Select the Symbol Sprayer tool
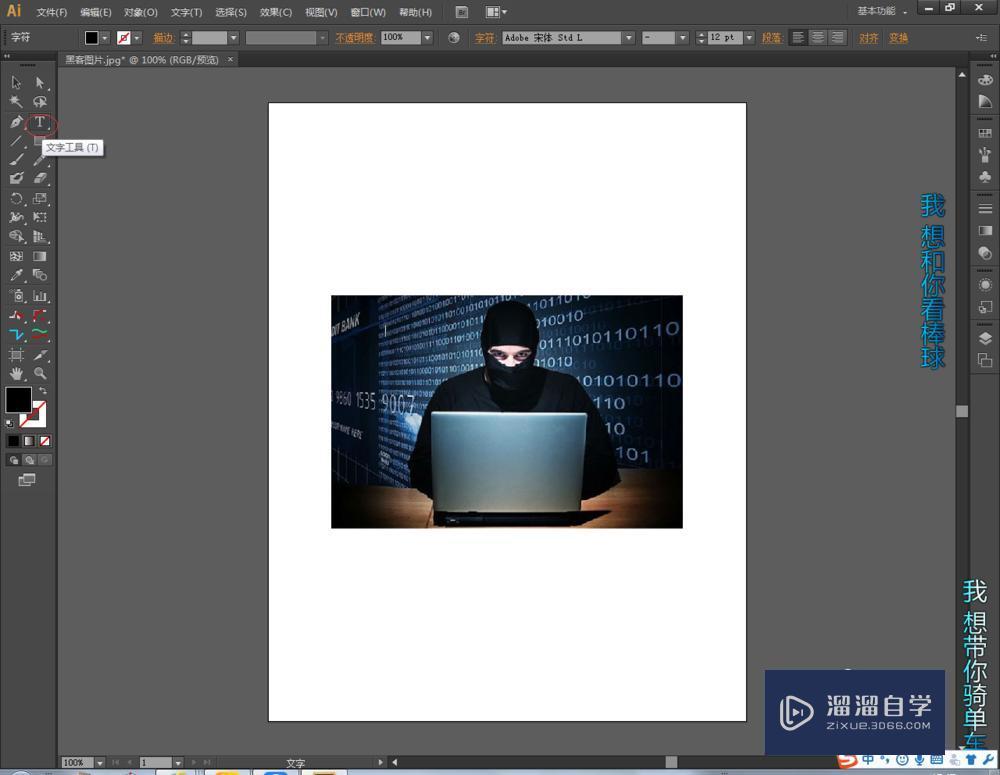The height and width of the screenshot is (775, 1000). [17, 296]
